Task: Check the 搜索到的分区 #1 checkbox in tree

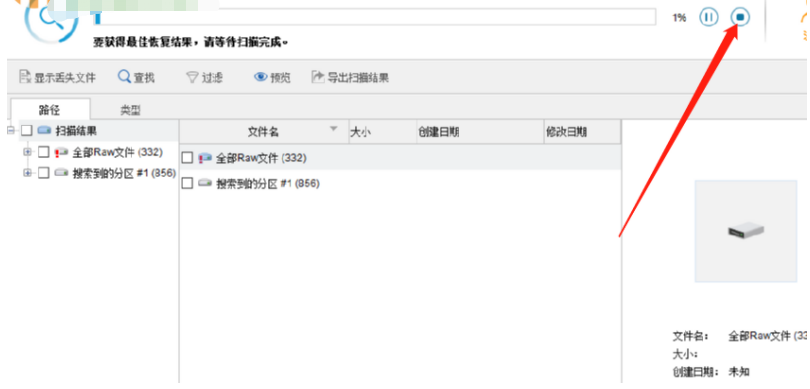Action: (x=43, y=173)
